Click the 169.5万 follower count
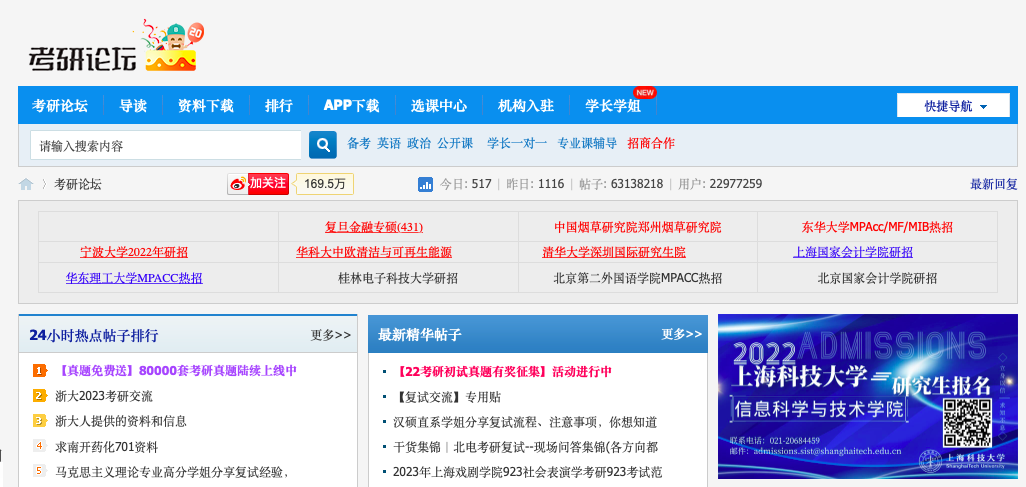This screenshot has height=487, width=1026. tap(325, 184)
